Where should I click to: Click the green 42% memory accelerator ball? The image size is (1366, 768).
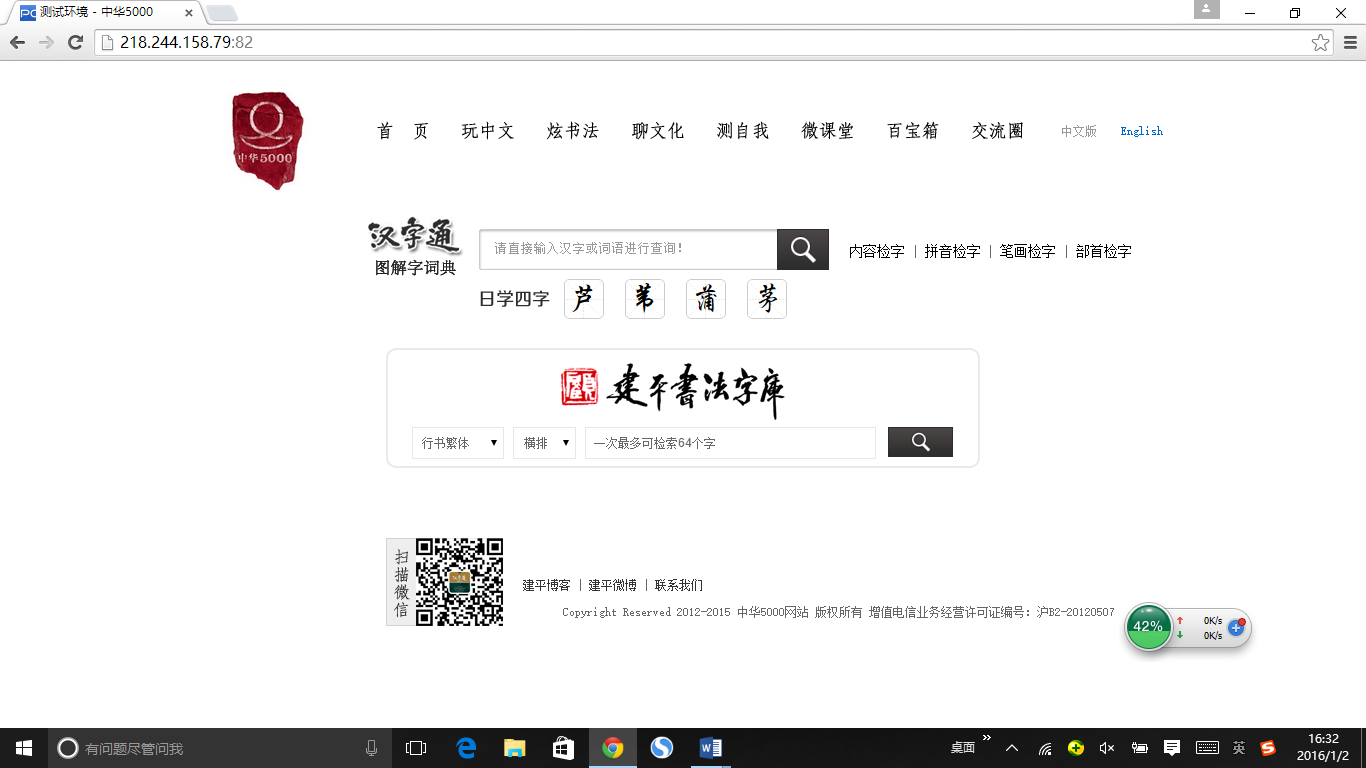tap(1148, 627)
